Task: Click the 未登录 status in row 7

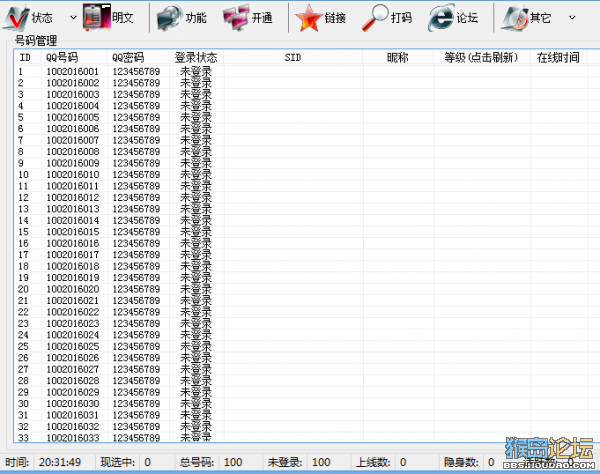Action: click(x=196, y=140)
